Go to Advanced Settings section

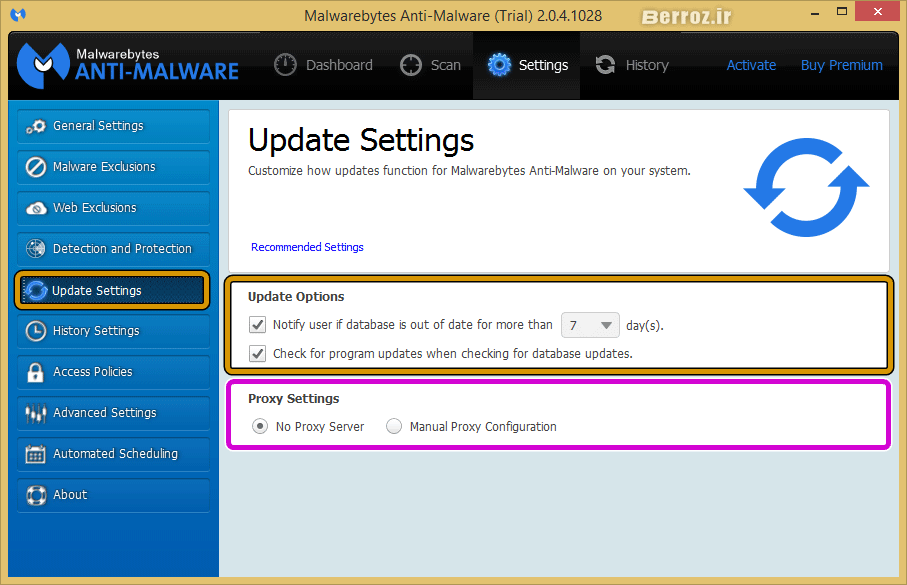pyautogui.click(x=113, y=413)
